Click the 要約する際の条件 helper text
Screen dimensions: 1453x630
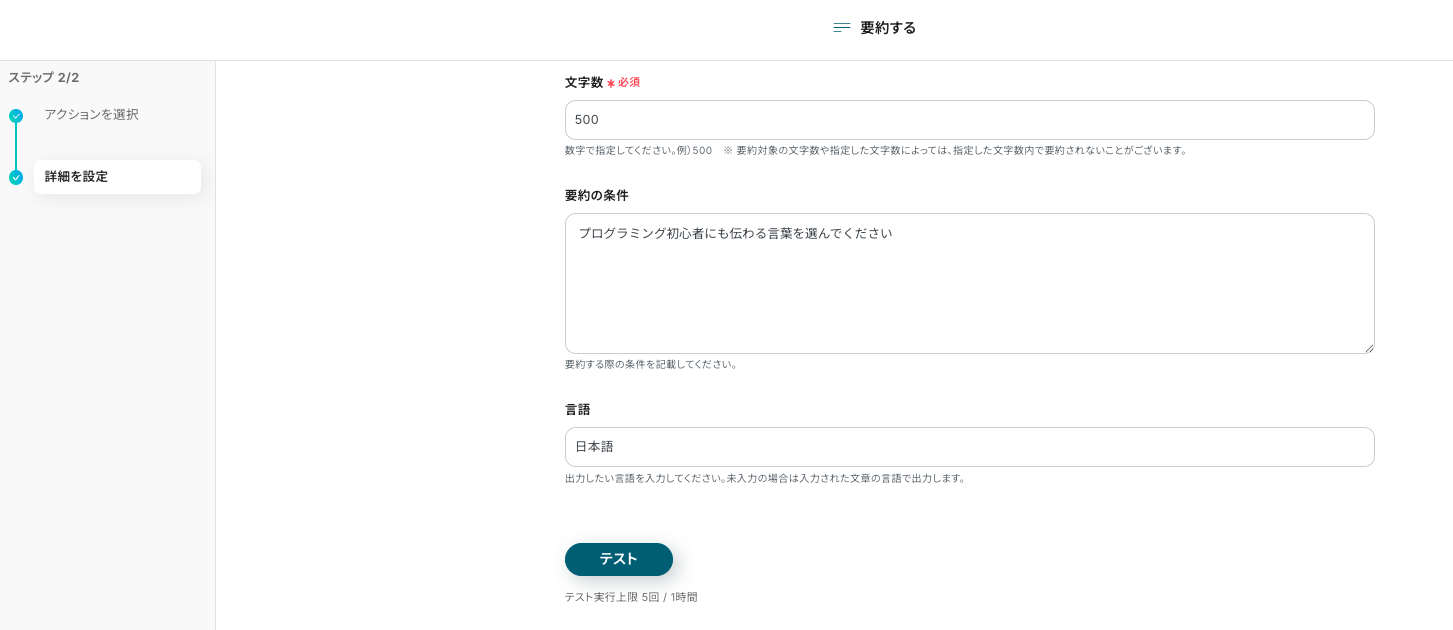(651, 365)
